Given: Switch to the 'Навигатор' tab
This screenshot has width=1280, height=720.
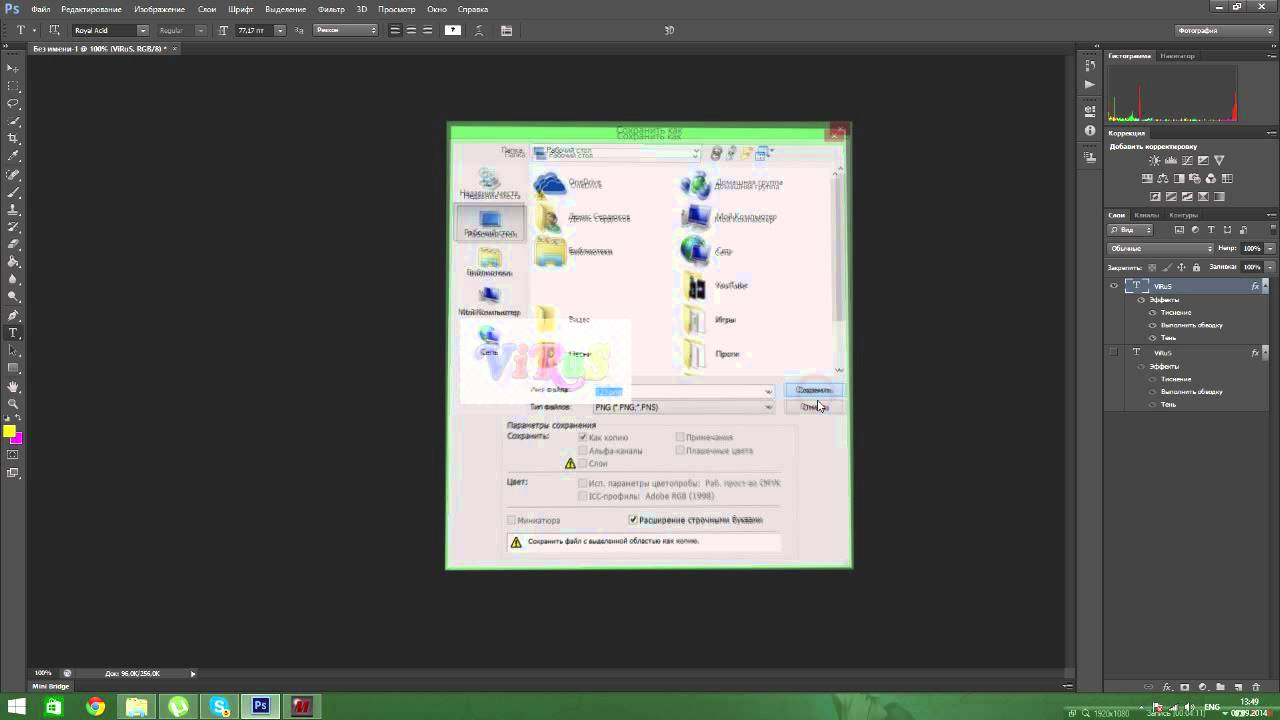Looking at the screenshot, I should click(1177, 56).
